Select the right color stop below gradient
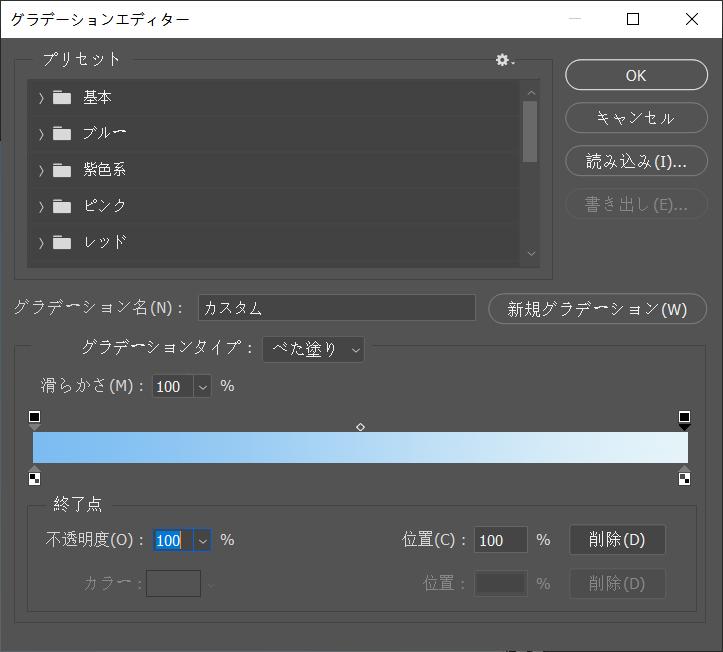This screenshot has width=723, height=652. click(x=684, y=476)
